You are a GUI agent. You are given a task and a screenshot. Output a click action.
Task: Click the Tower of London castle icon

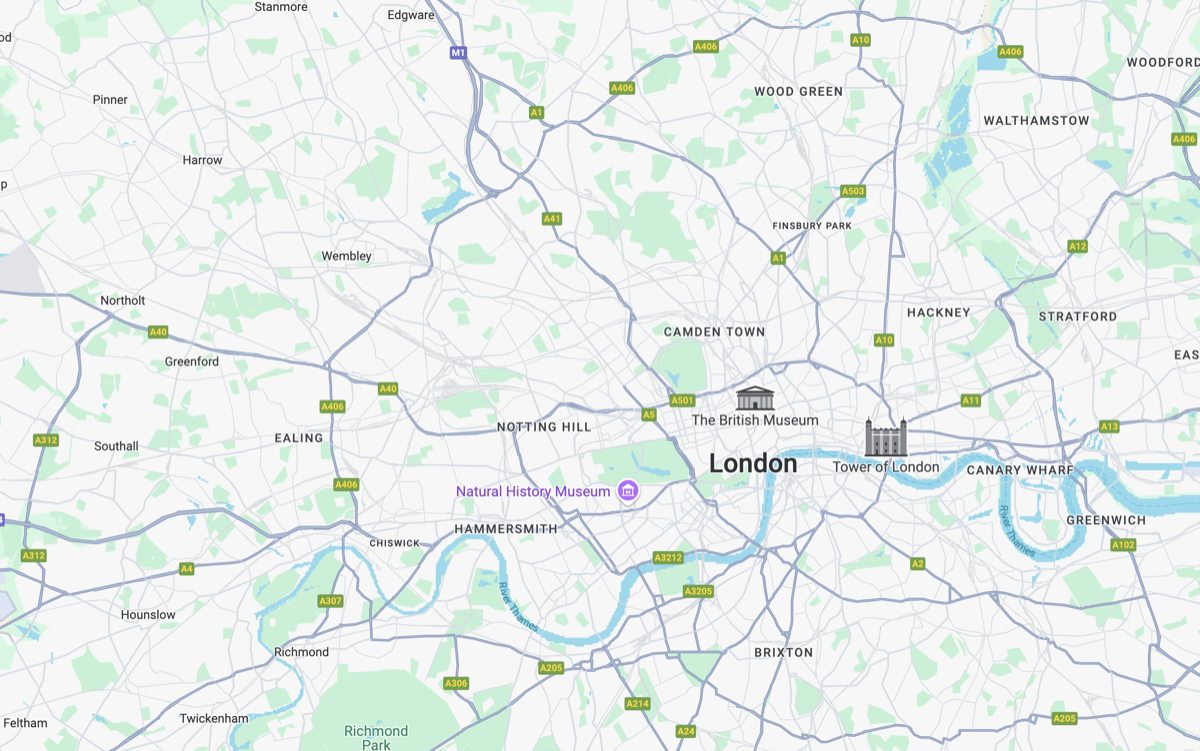885,438
